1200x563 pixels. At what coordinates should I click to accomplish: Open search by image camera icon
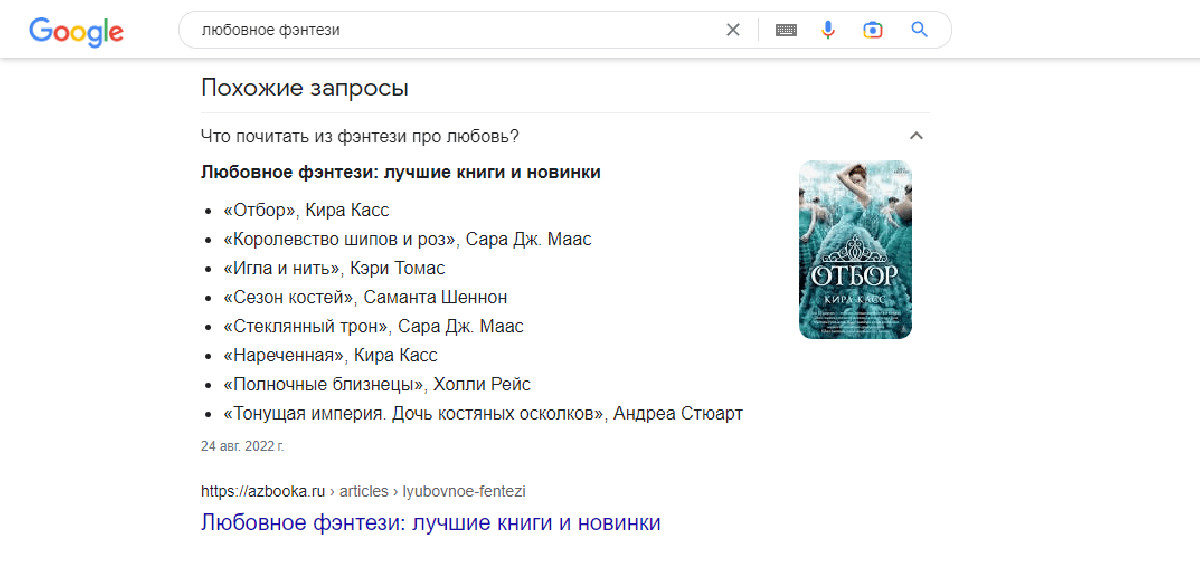click(873, 30)
